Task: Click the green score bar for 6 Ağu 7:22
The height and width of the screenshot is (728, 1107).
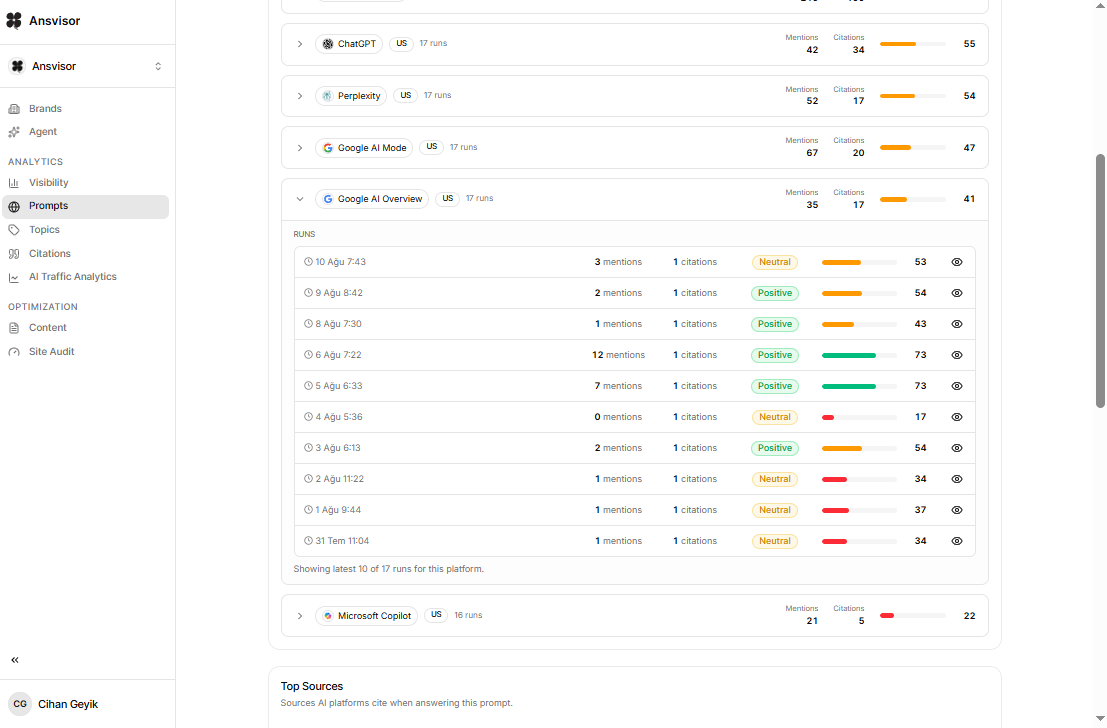Action: pos(859,355)
